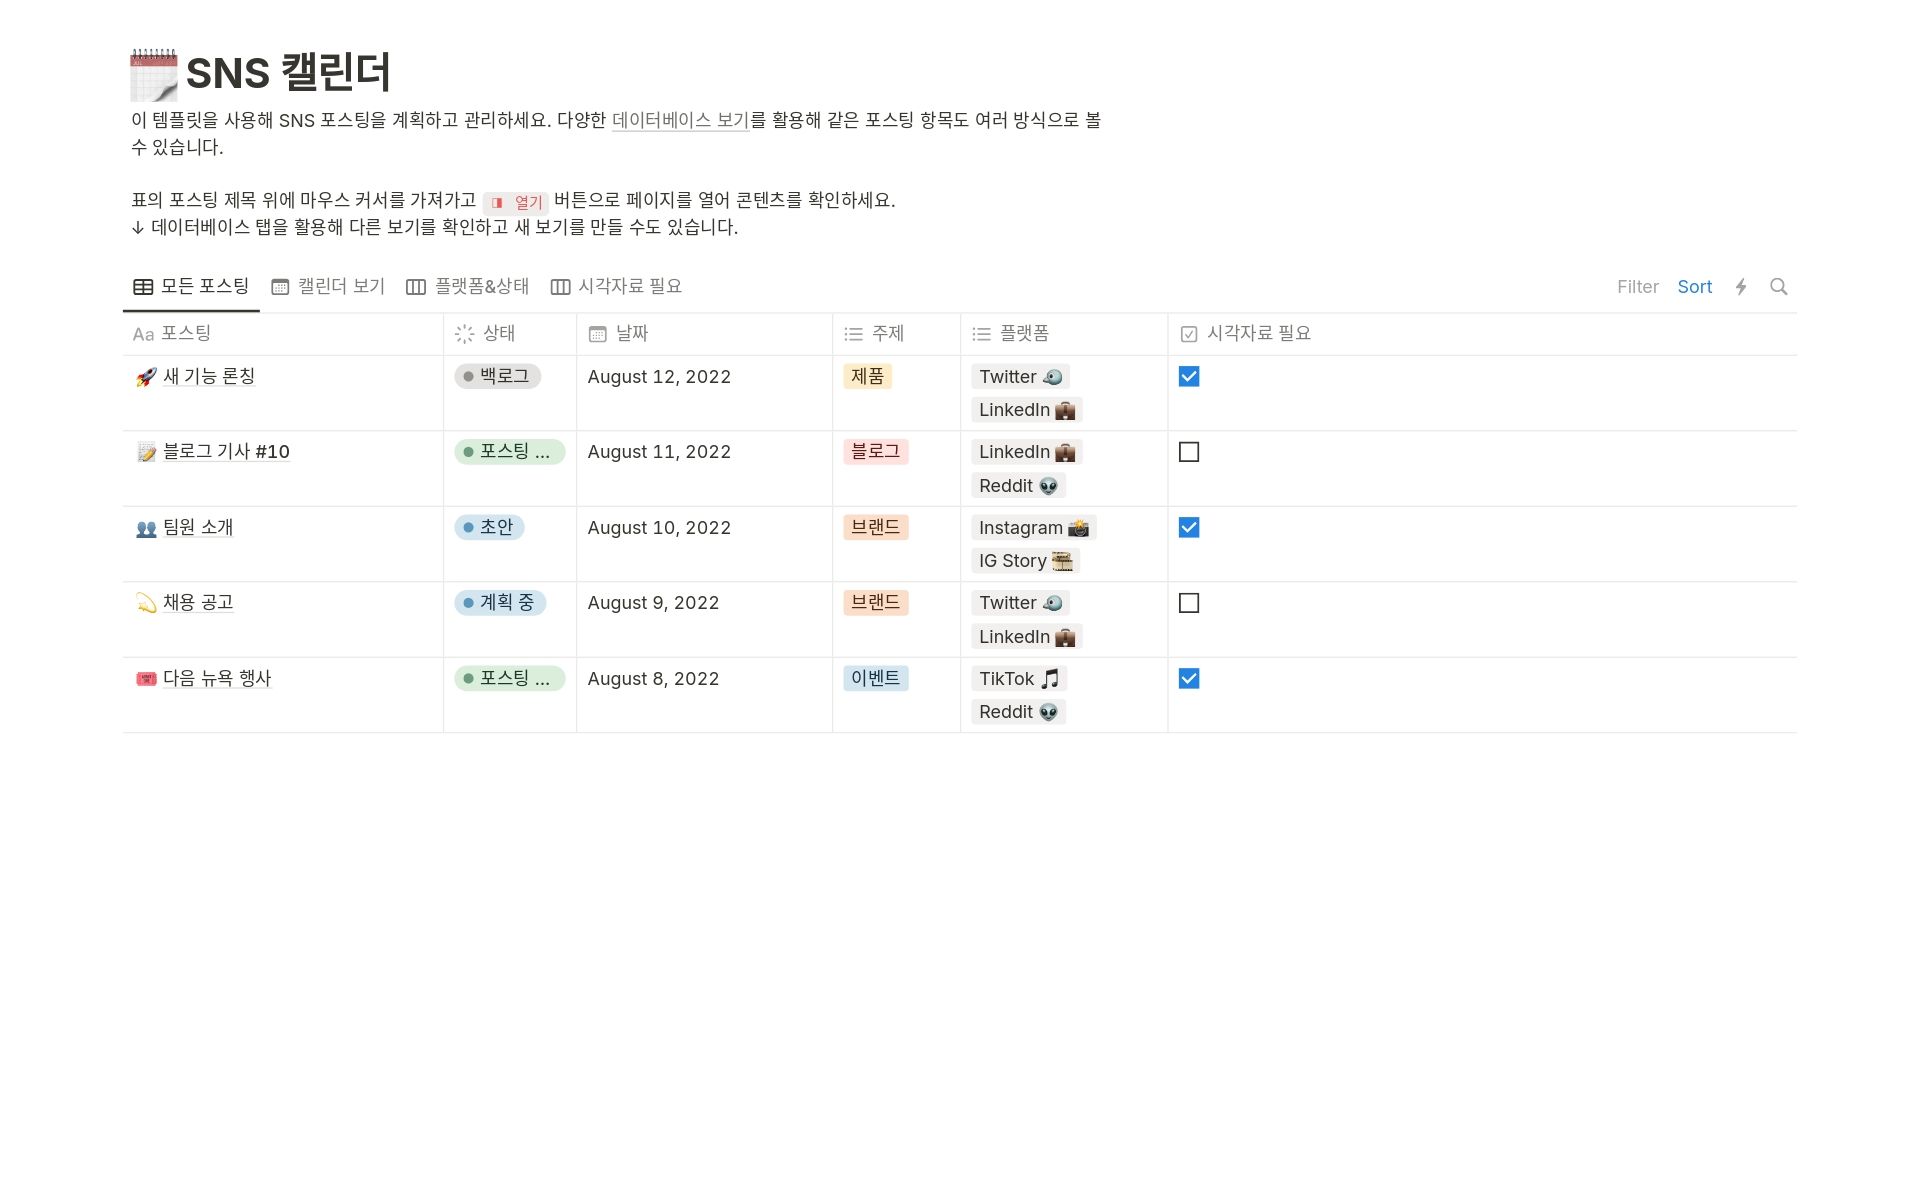1920x1199 pixels.
Task: Uncheck the 시각자료 필요 box for 새 기능 론칭
Action: coord(1189,377)
